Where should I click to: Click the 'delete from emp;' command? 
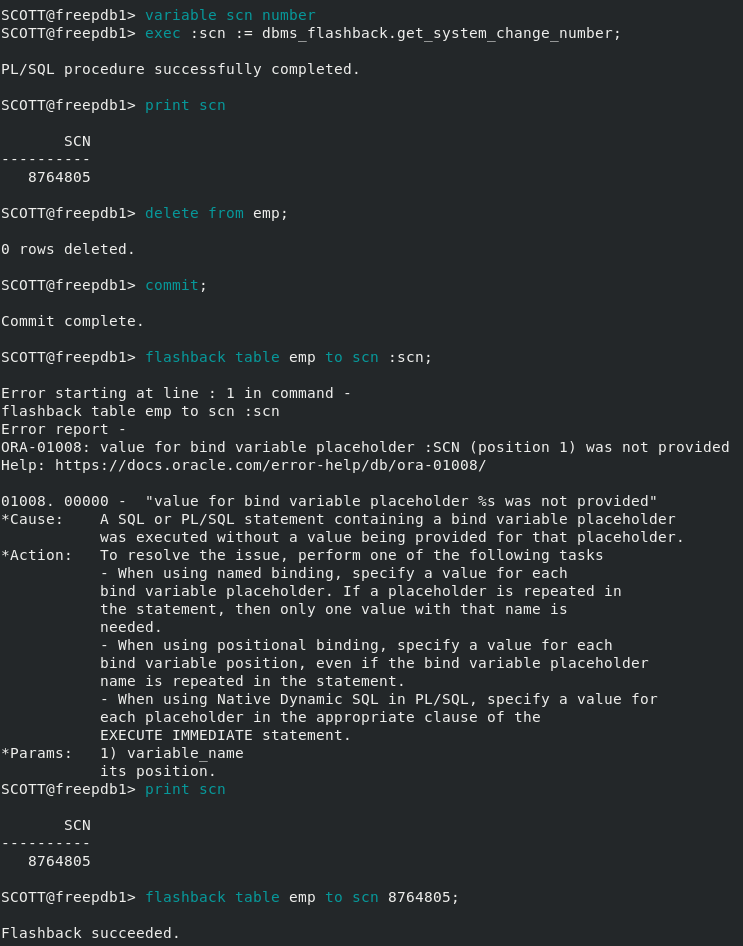(x=217, y=213)
